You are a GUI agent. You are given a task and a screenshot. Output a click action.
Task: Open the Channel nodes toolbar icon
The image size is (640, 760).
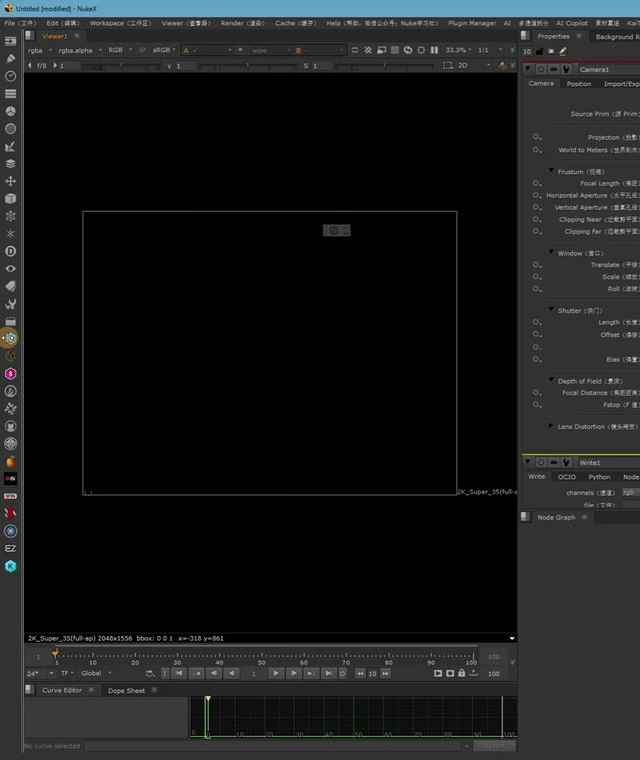pyautogui.click(x=10, y=94)
